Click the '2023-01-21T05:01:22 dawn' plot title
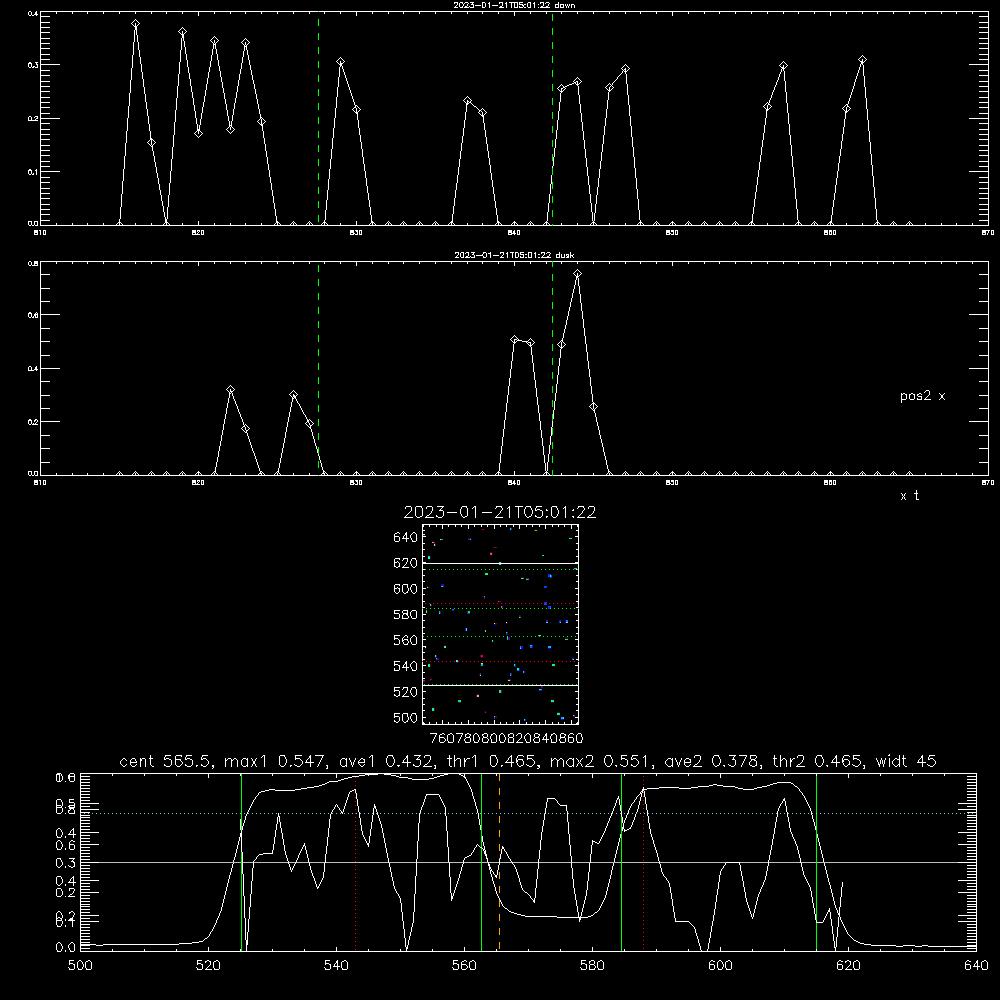1000x1000 pixels. tap(514, 5)
